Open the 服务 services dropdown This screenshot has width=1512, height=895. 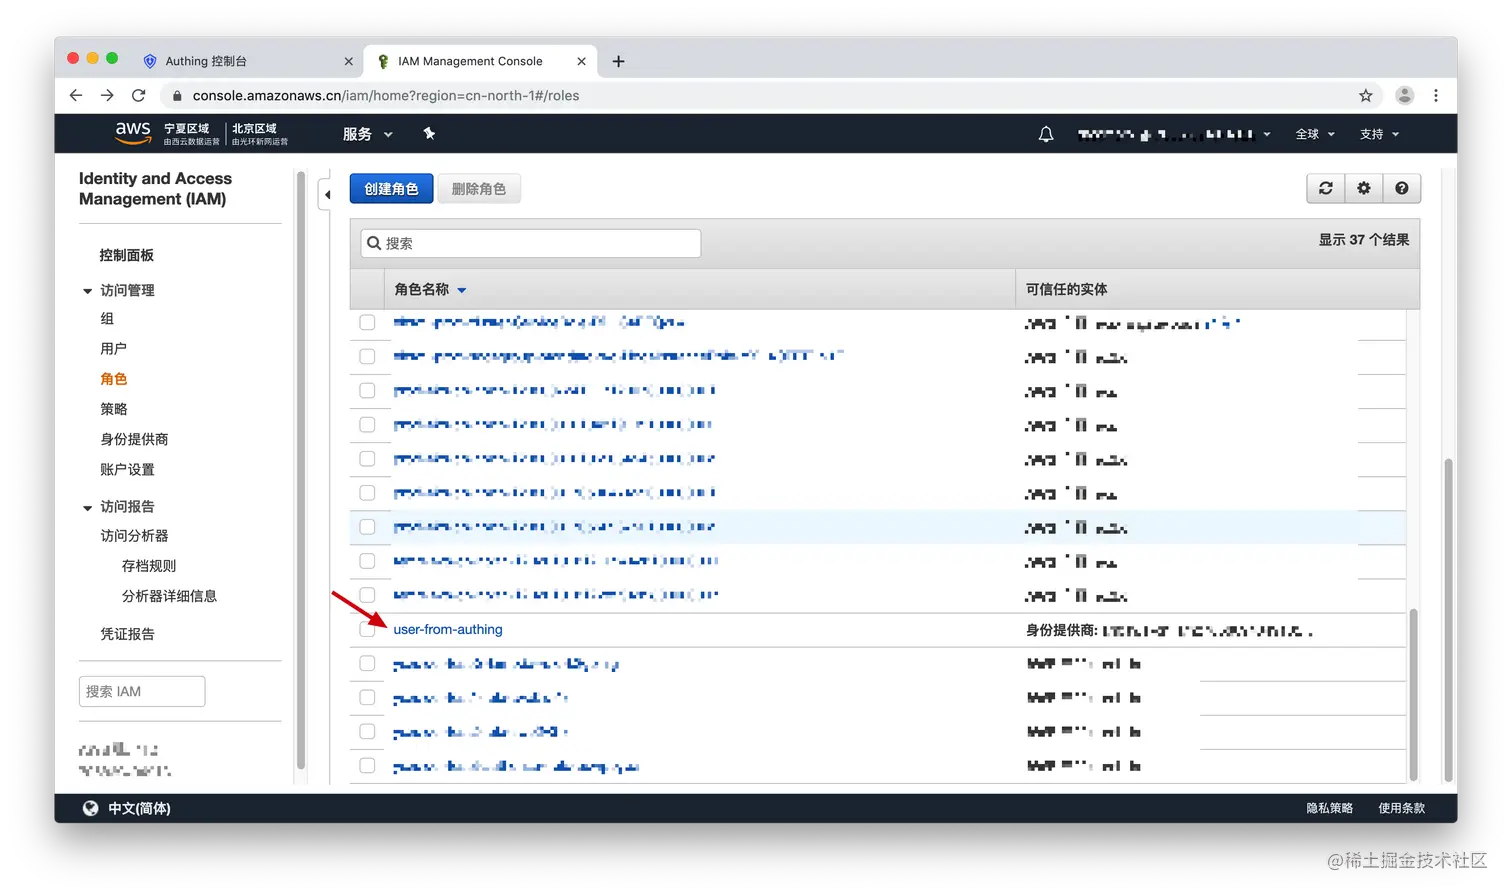[x=367, y=134]
